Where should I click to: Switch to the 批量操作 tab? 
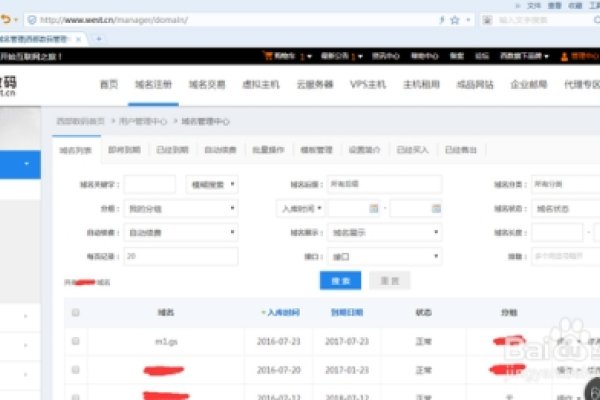(268, 150)
